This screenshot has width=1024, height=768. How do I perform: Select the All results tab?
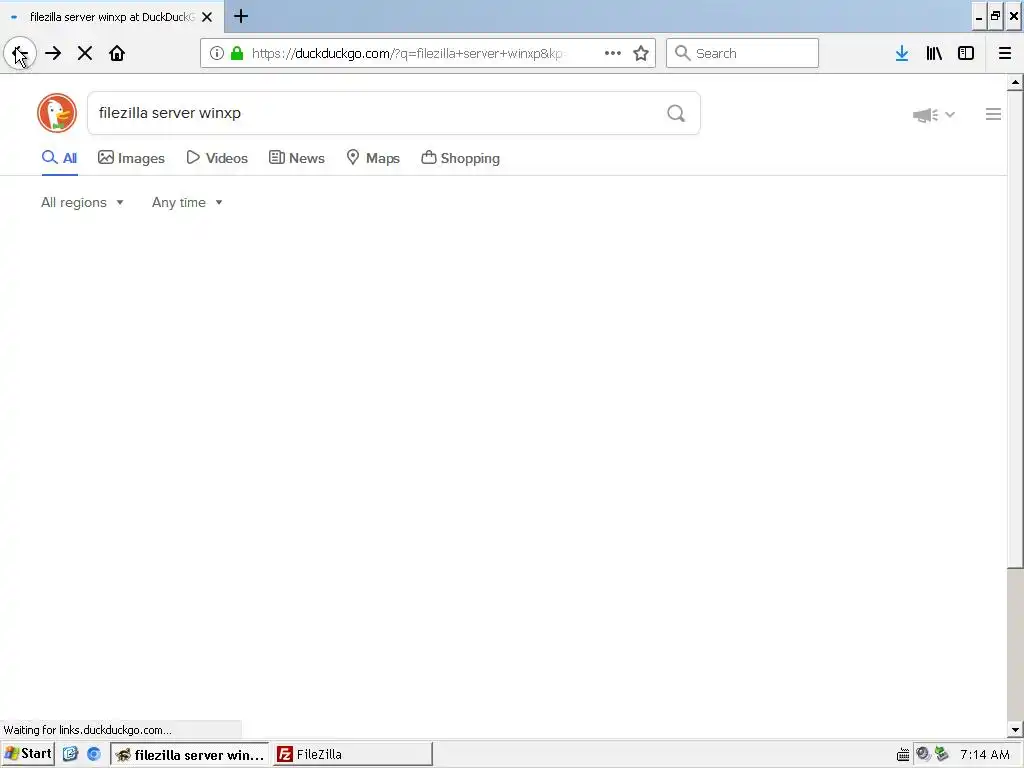(59, 158)
